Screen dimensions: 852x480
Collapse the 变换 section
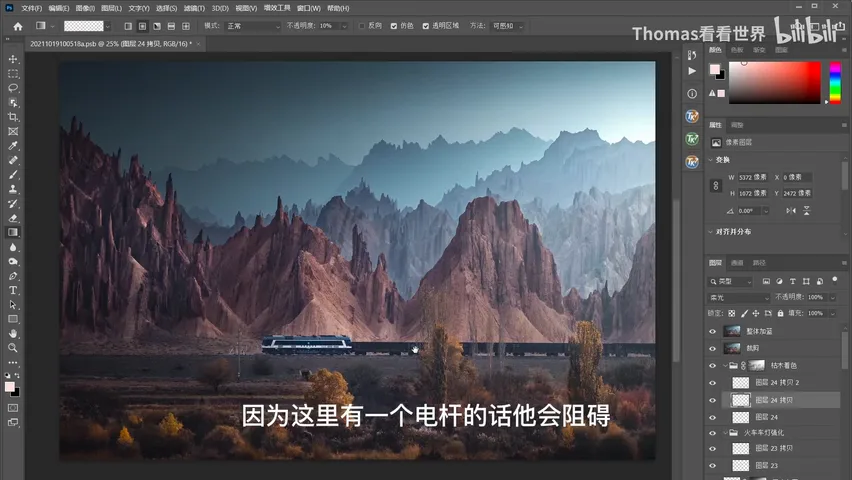(710, 160)
